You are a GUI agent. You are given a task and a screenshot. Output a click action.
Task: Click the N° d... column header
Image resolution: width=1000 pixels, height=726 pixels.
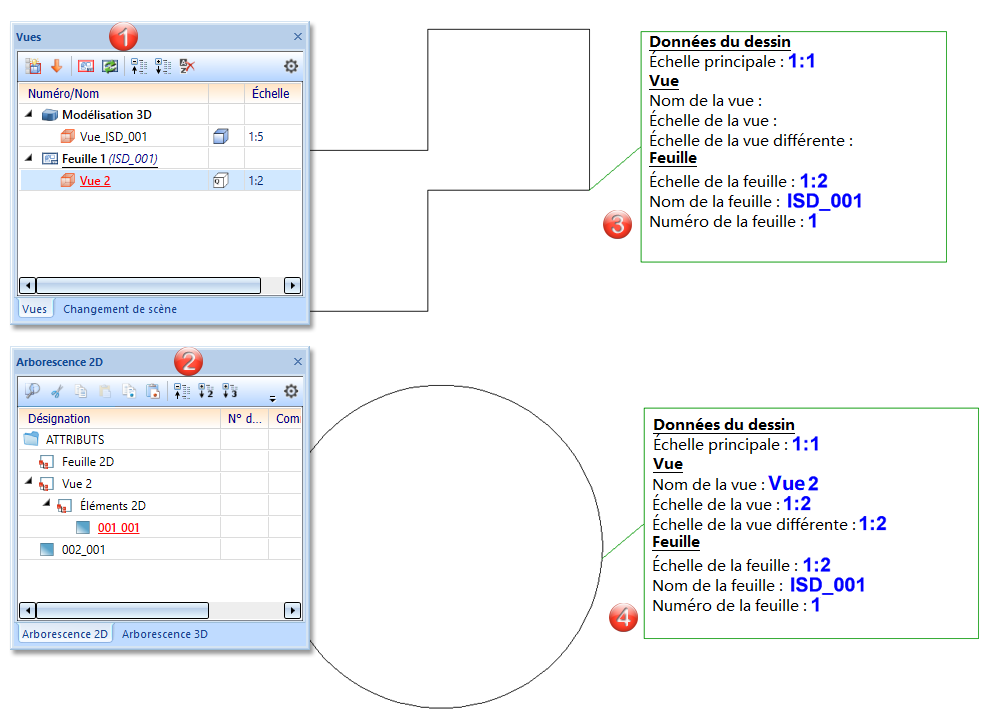pyautogui.click(x=245, y=419)
